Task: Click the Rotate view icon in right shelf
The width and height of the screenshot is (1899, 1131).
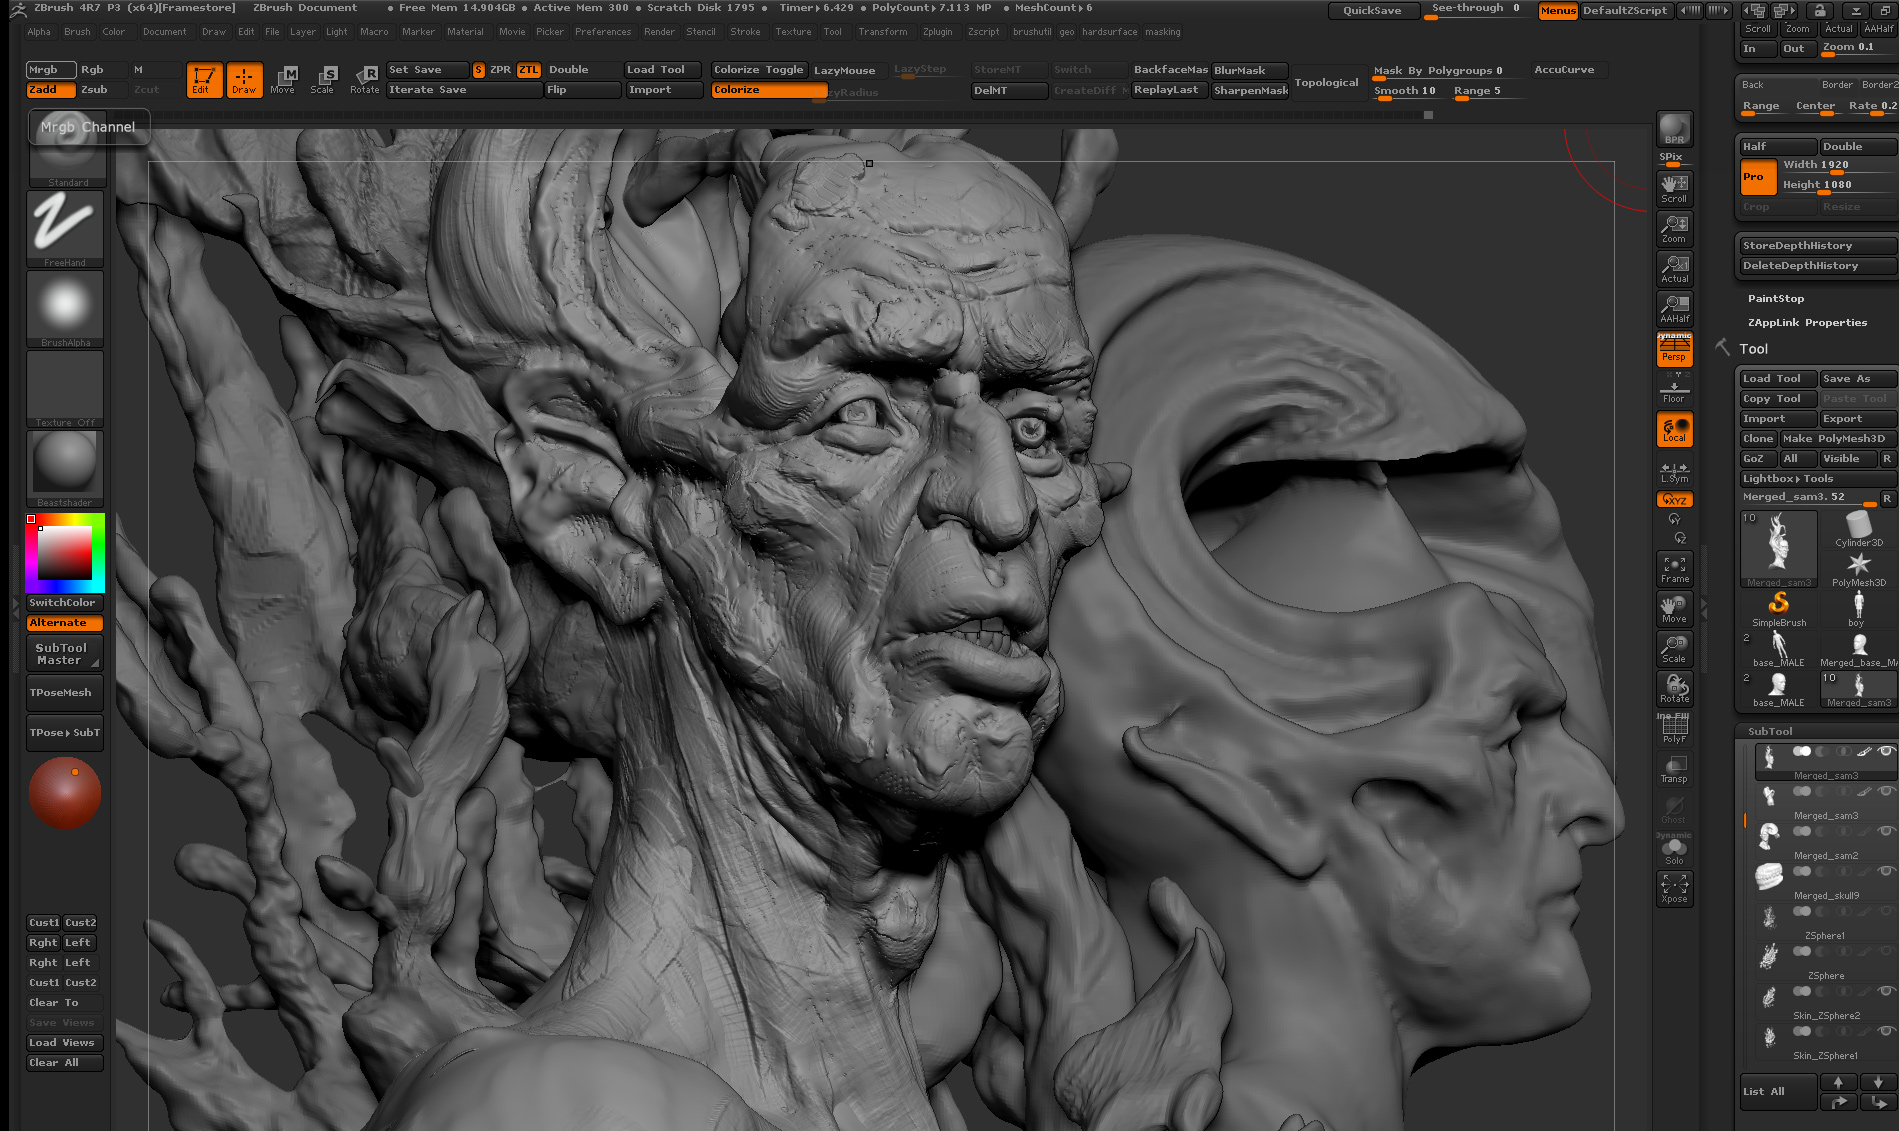Action: tap(1674, 689)
